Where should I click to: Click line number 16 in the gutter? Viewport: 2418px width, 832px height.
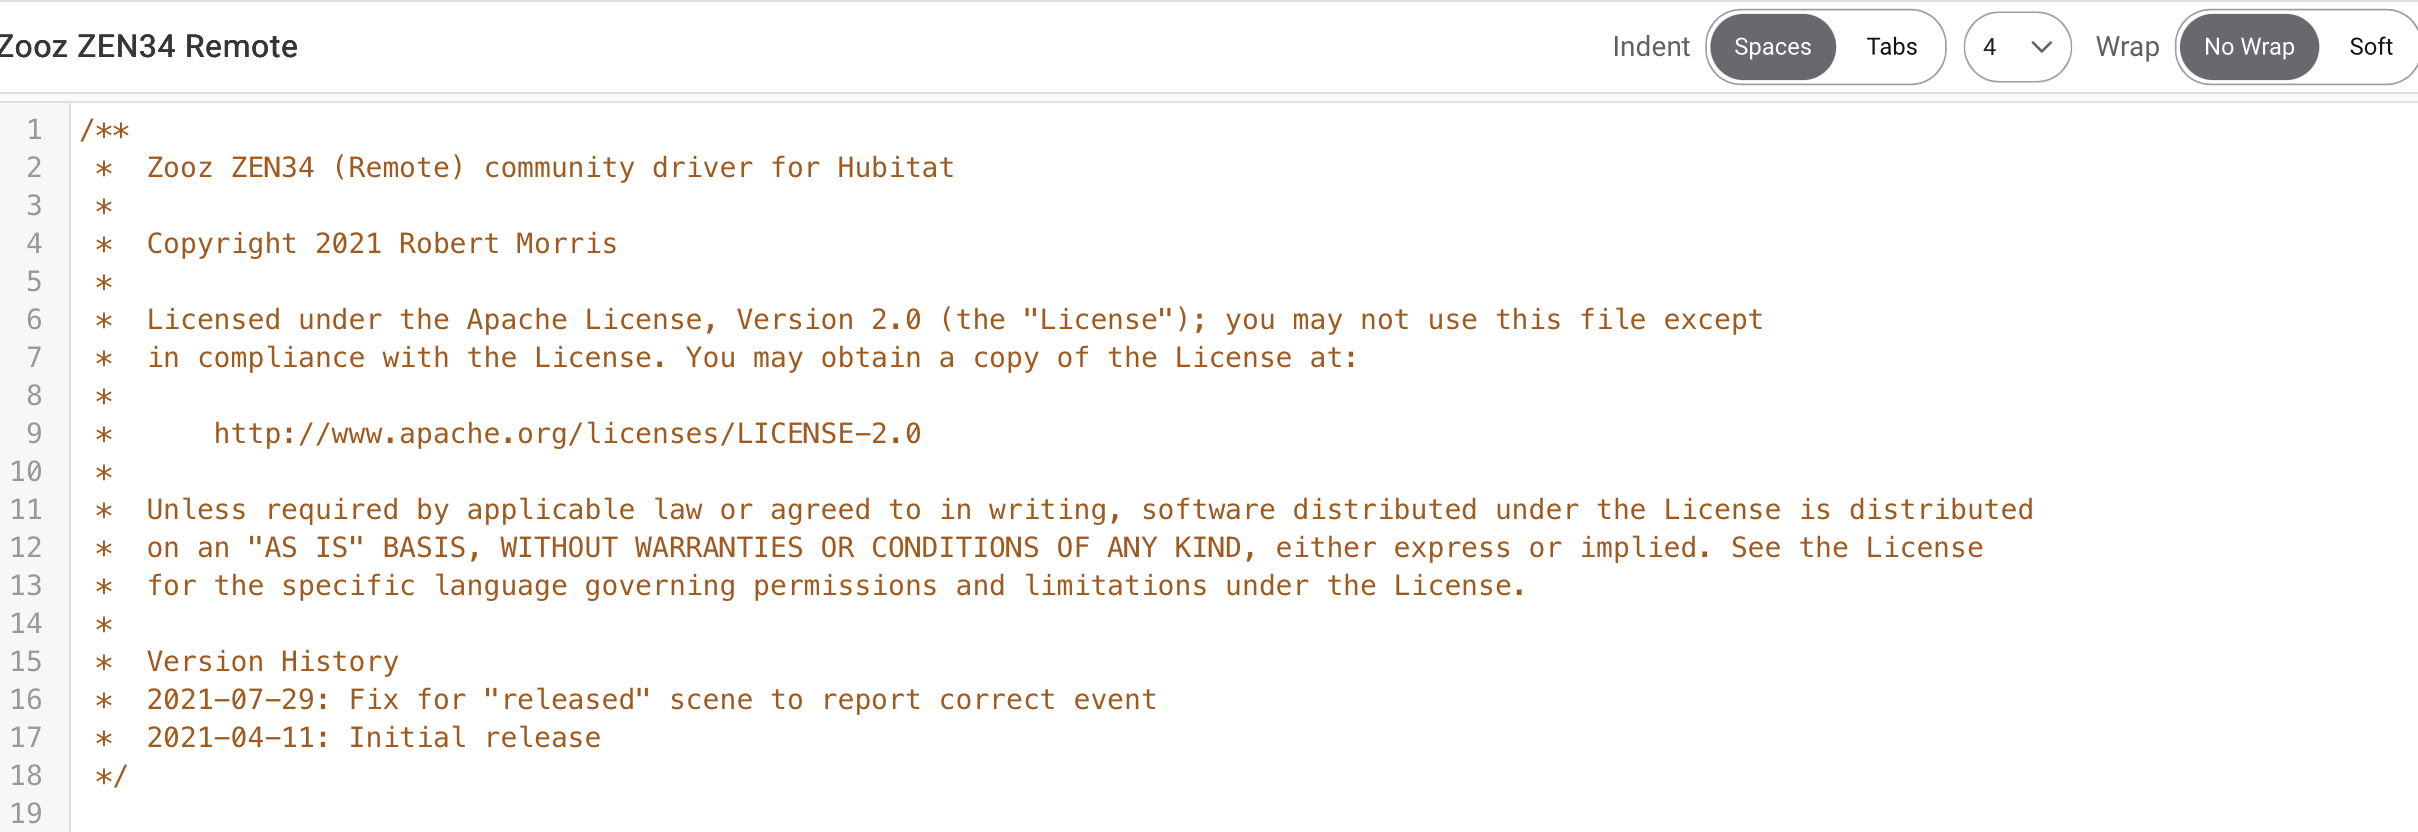coord(27,700)
